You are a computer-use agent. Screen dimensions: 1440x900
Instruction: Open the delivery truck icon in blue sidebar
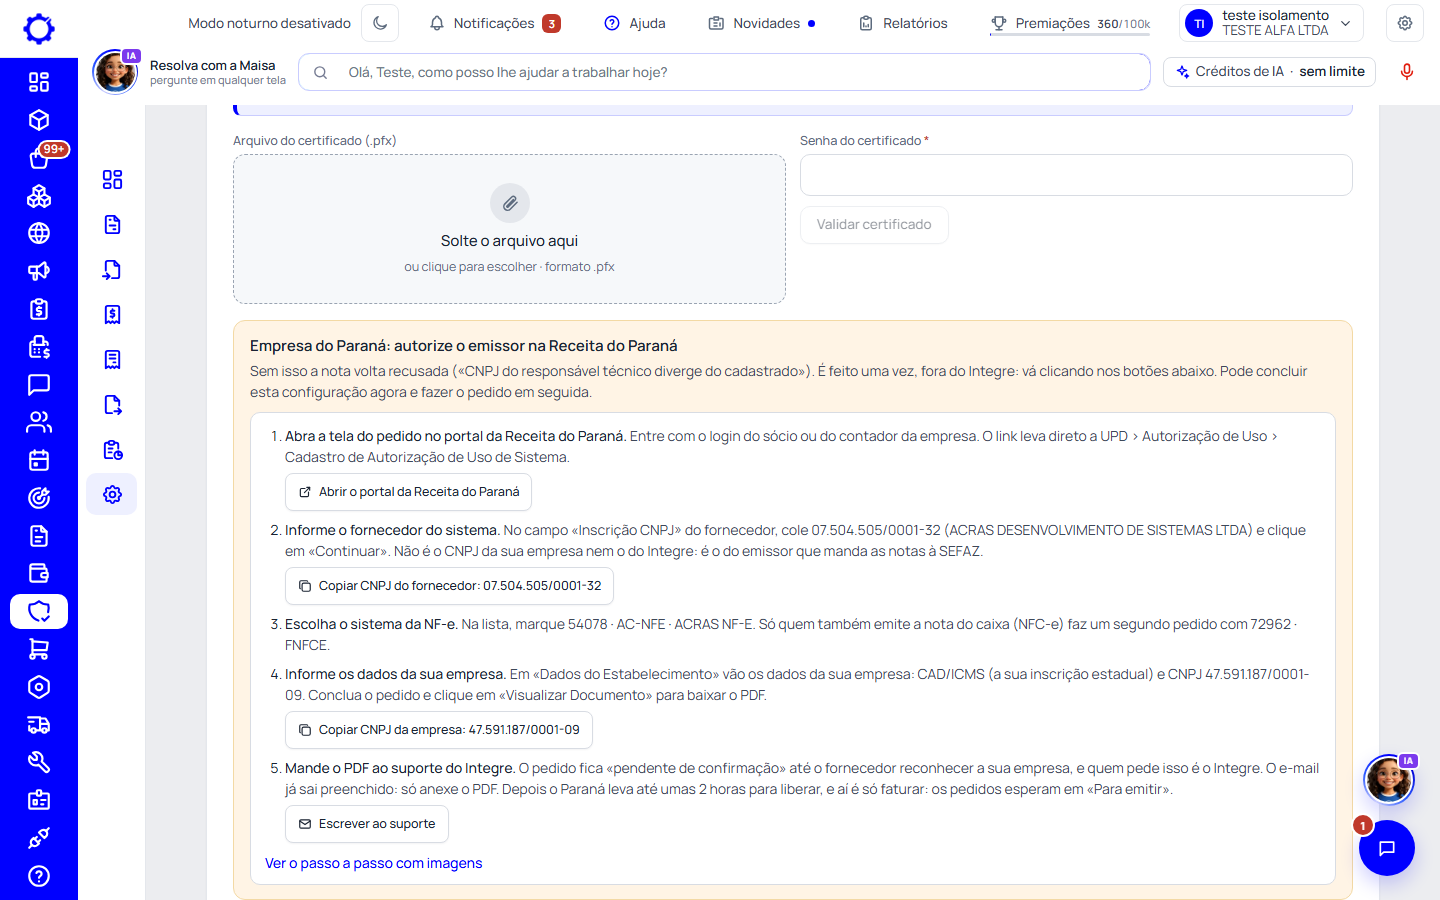point(39,725)
